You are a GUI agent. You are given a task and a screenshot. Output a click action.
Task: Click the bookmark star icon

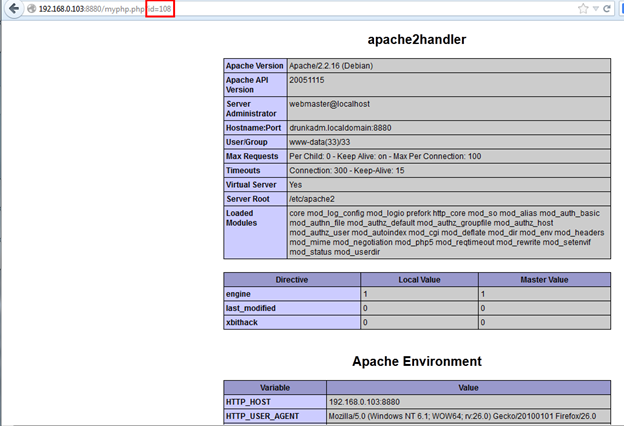click(x=583, y=8)
